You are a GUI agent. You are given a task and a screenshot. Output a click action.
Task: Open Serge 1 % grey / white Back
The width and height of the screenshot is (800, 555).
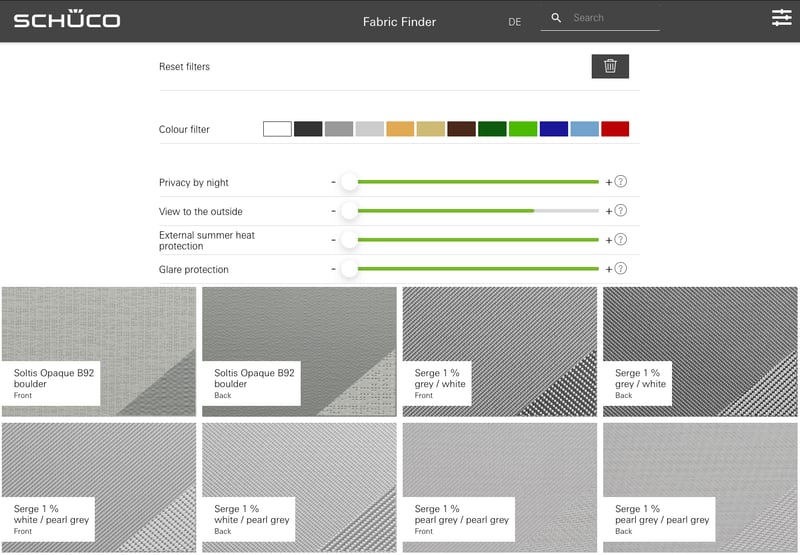coord(700,351)
